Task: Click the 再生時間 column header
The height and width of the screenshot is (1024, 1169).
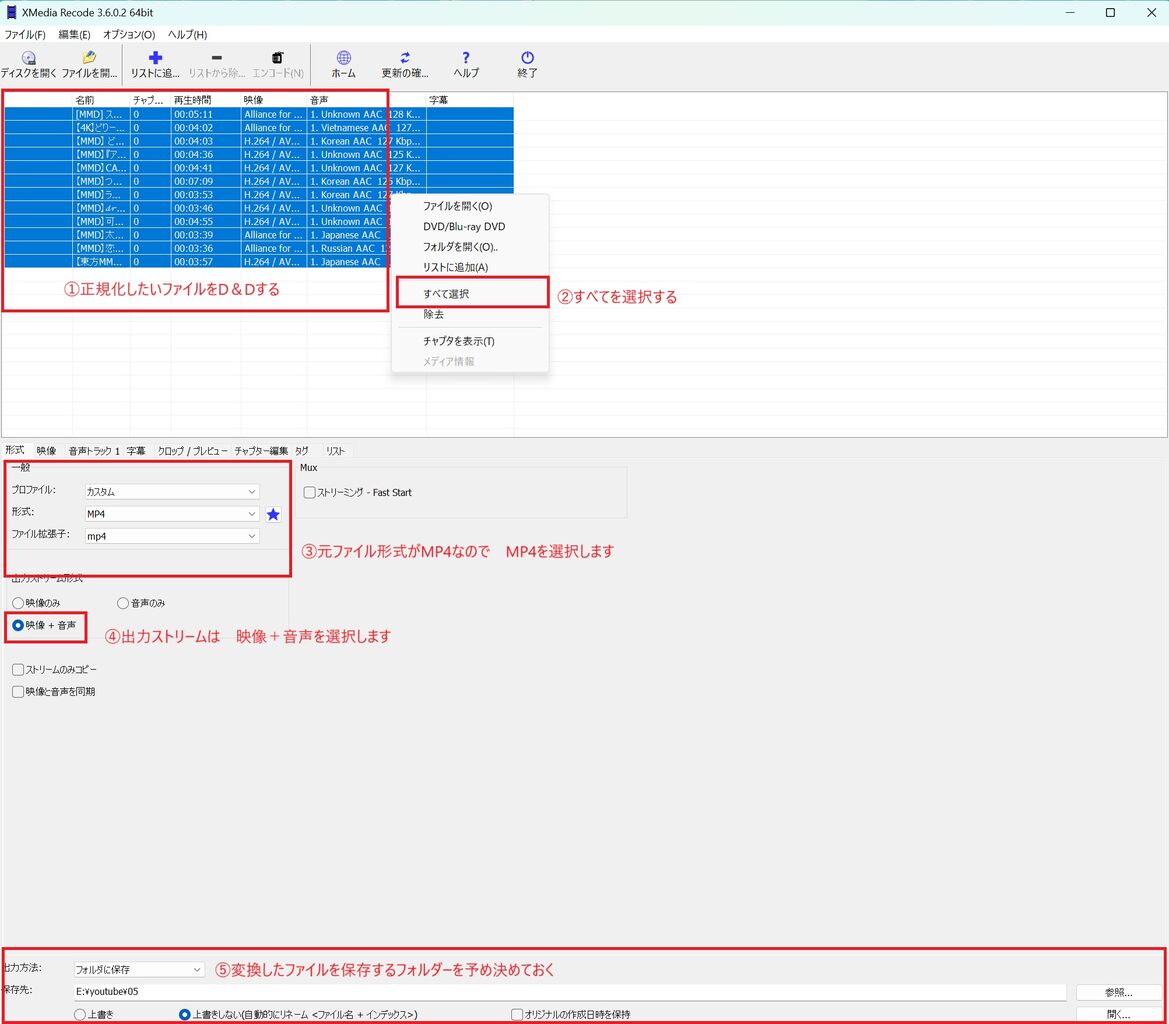Action: click(x=205, y=100)
